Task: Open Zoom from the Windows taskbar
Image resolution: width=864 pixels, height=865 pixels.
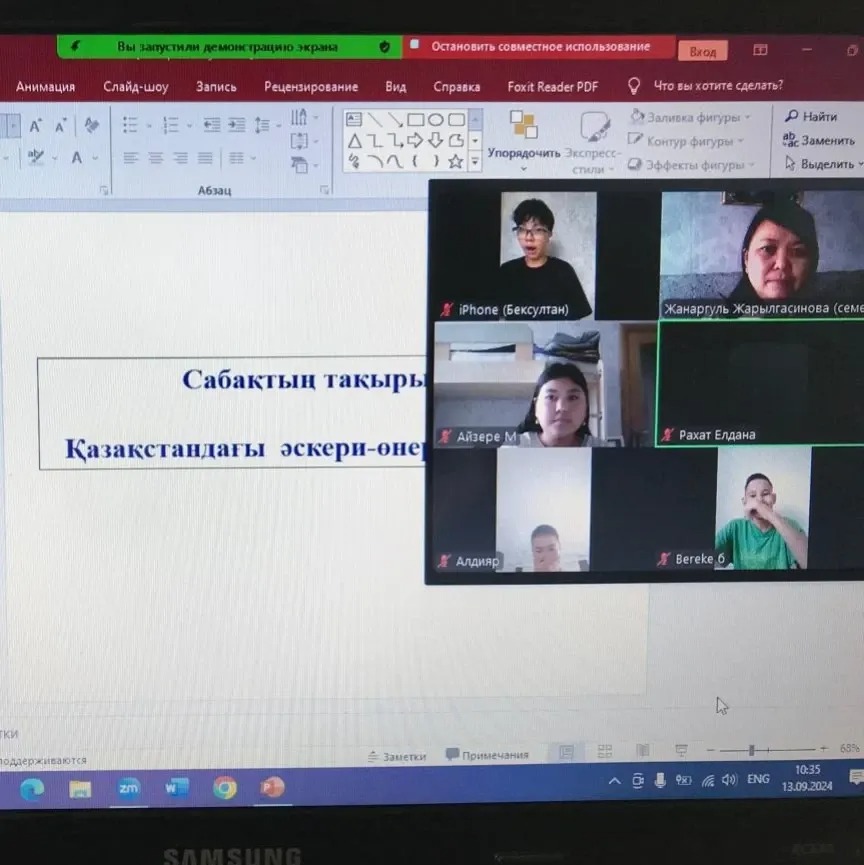Action: click(x=129, y=788)
